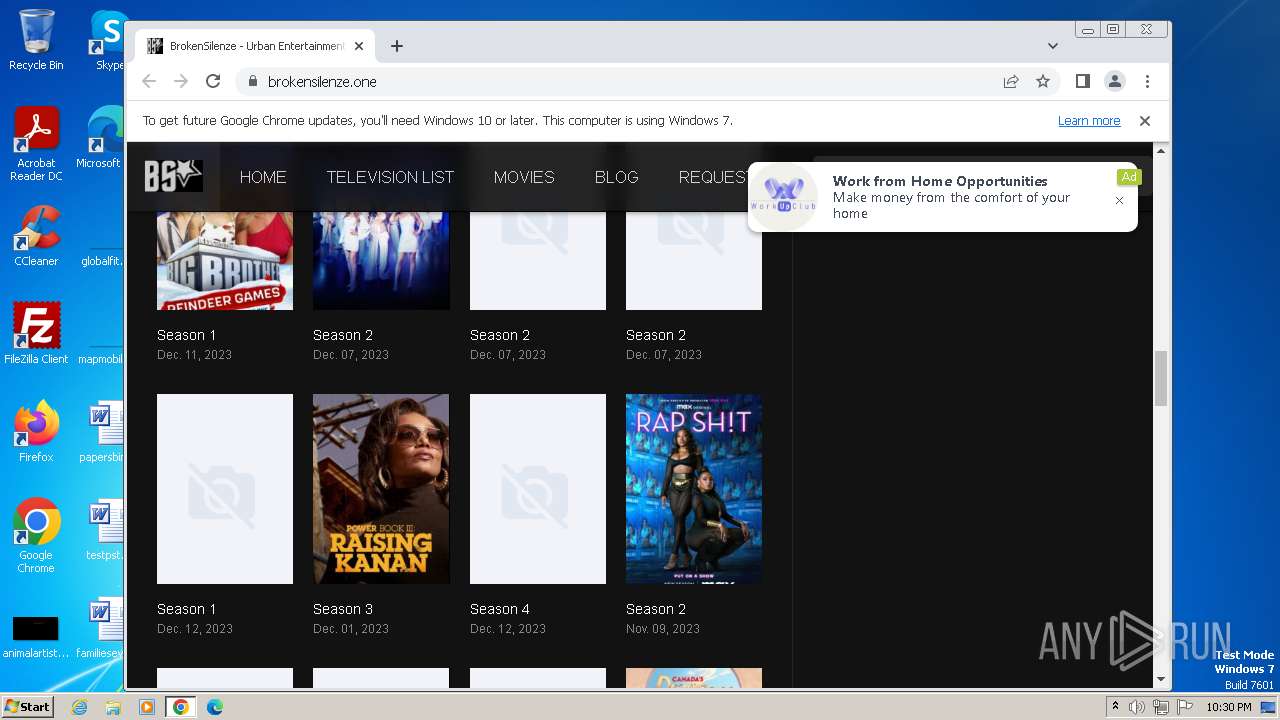Open the testpst Word document icon
Viewport: 1280px width, 720px height.
[x=104, y=531]
